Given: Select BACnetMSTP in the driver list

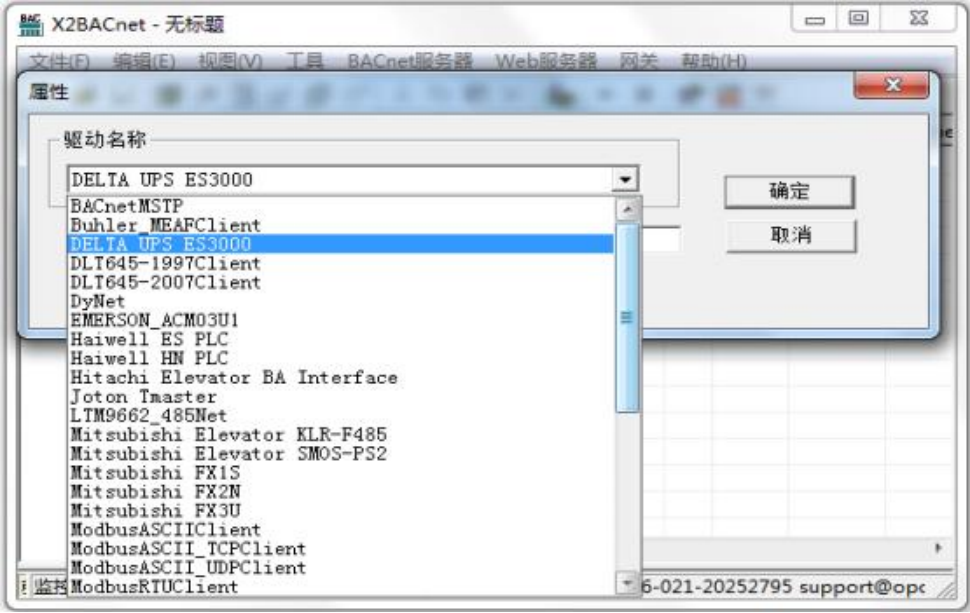Looking at the screenshot, I should (341, 206).
